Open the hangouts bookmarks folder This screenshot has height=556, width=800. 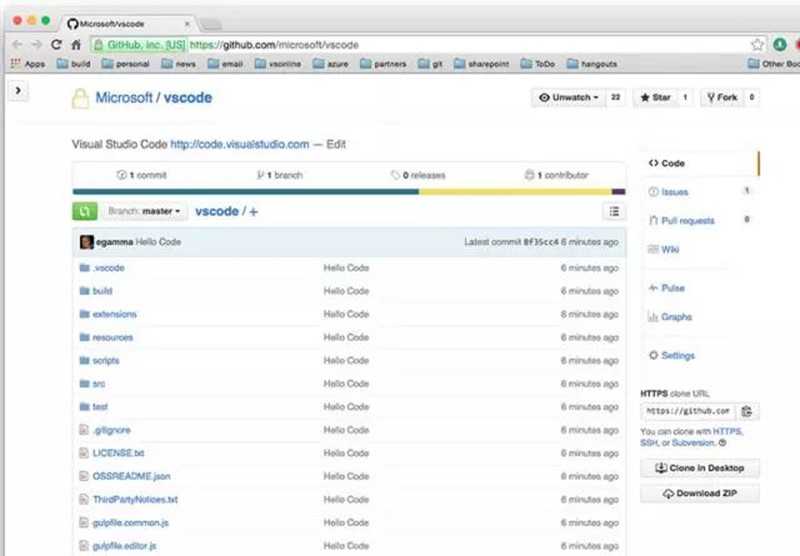pyautogui.click(x=592, y=64)
